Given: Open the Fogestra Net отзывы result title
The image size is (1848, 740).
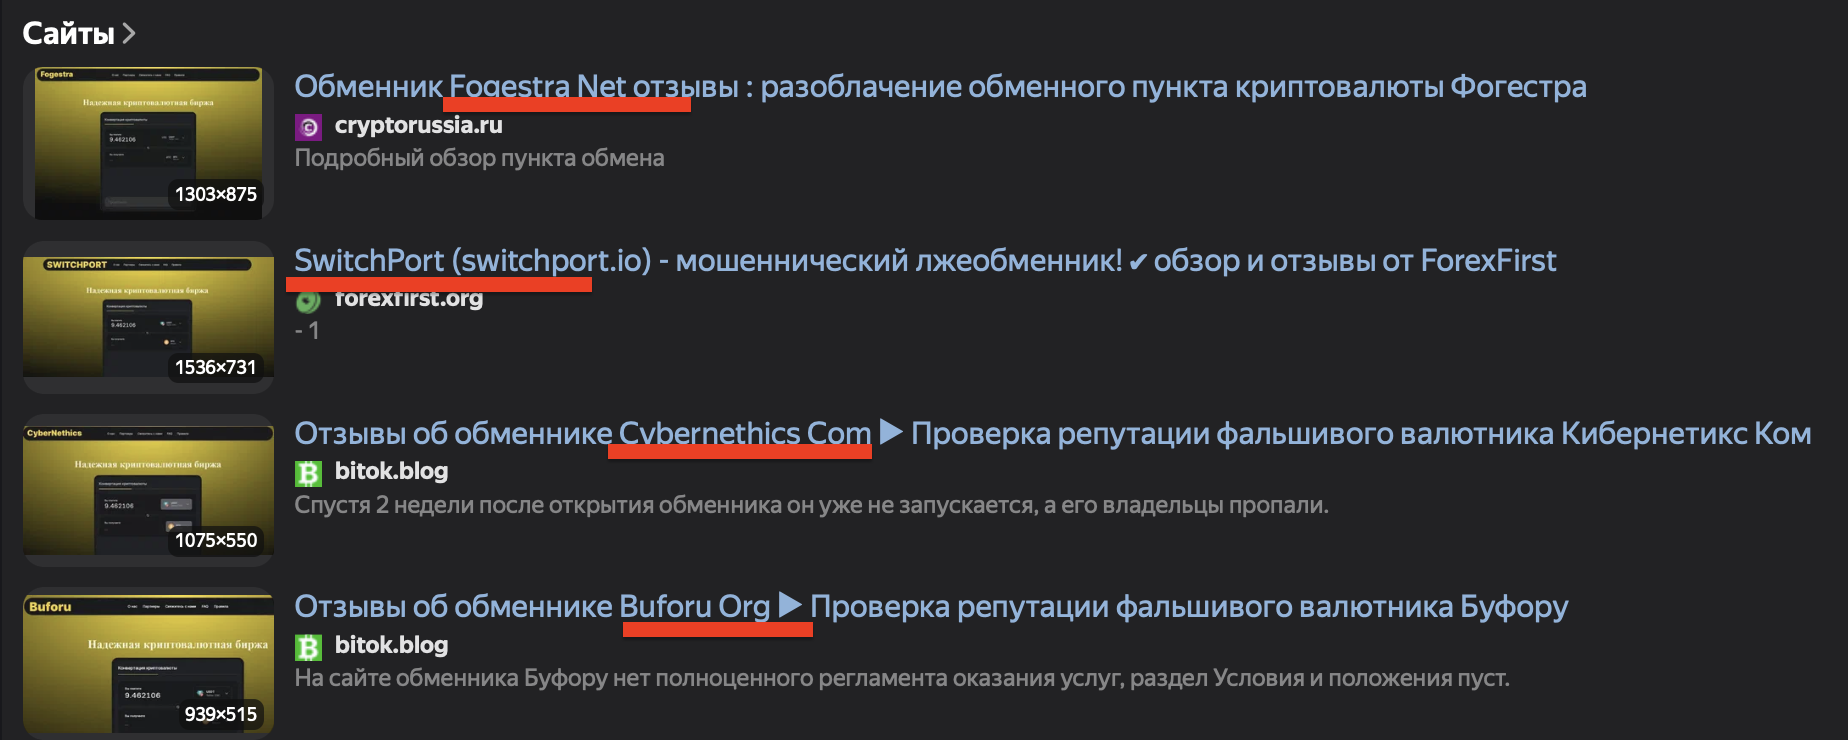Looking at the screenshot, I should click(940, 87).
